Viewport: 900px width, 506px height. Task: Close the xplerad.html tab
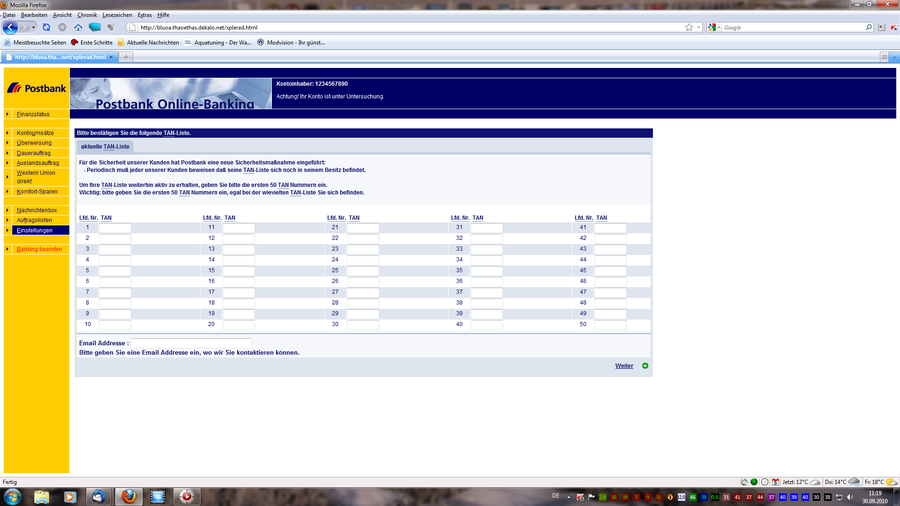pos(111,57)
